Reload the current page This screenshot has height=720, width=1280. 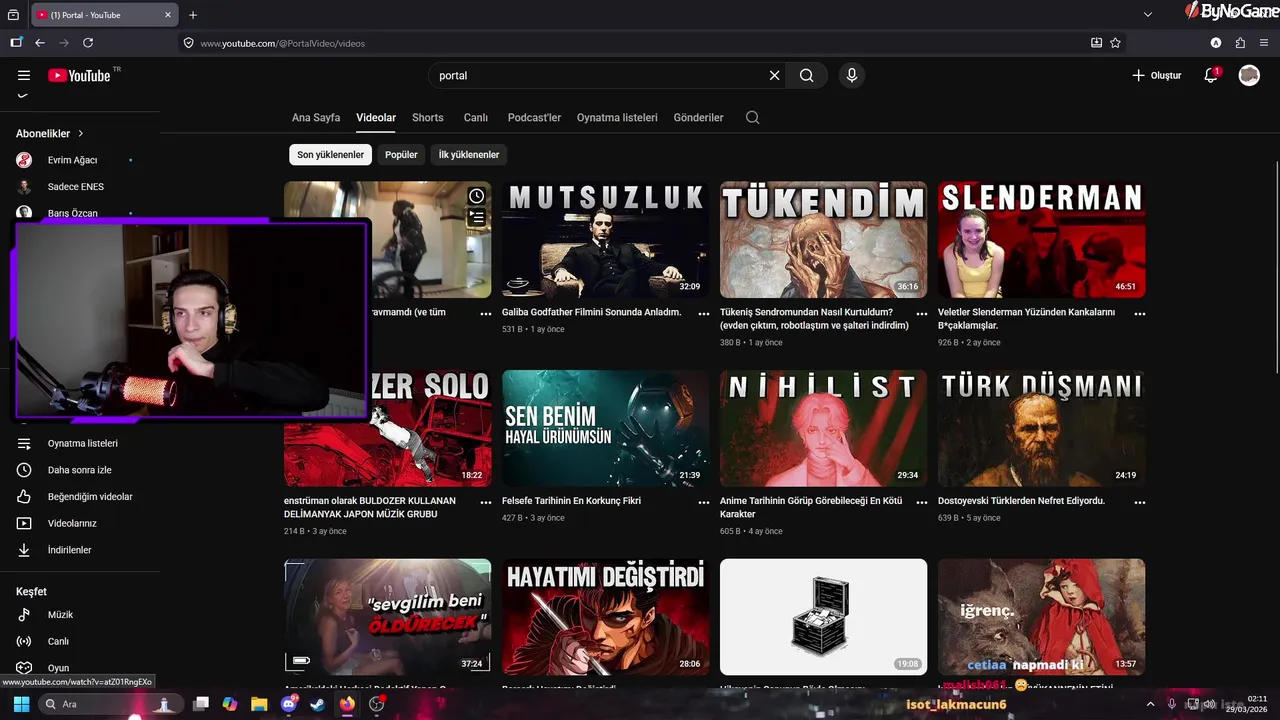(88, 43)
